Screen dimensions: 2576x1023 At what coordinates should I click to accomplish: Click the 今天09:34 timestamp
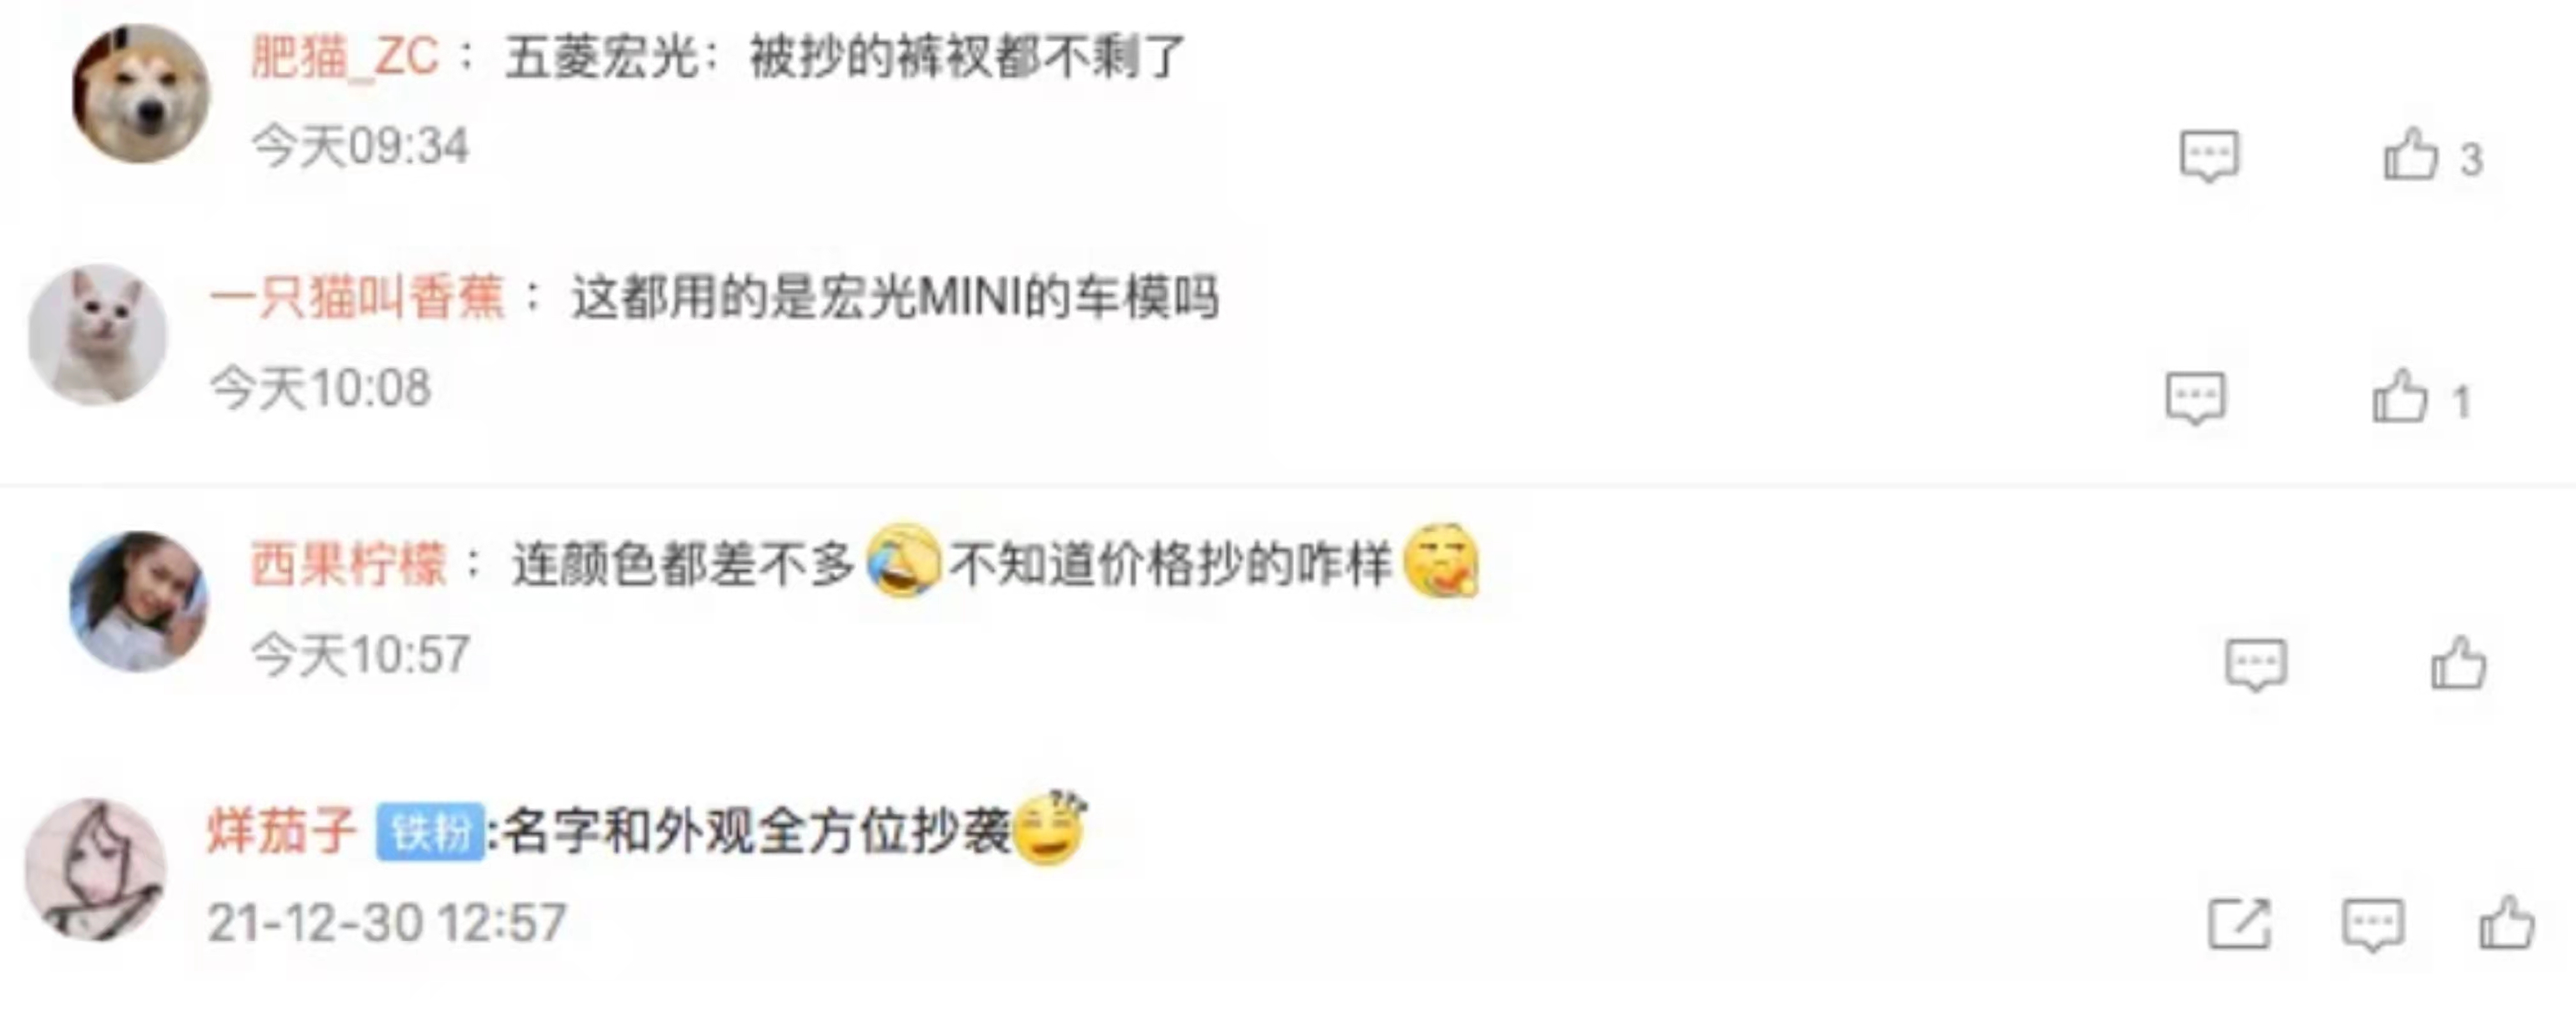(360, 147)
